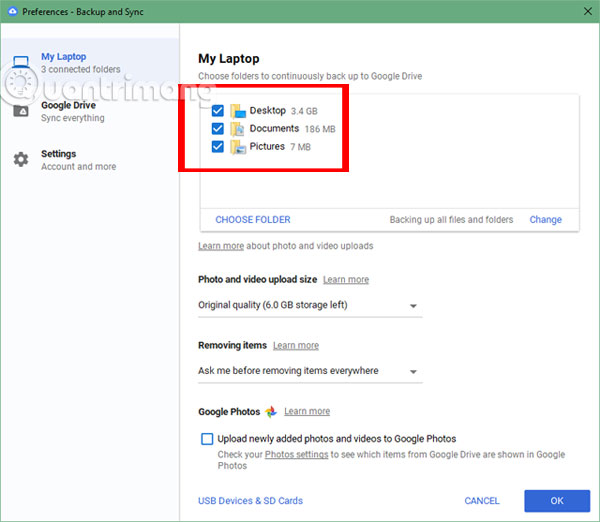
Task: Click the Desktop folder icon
Action: click(238, 111)
